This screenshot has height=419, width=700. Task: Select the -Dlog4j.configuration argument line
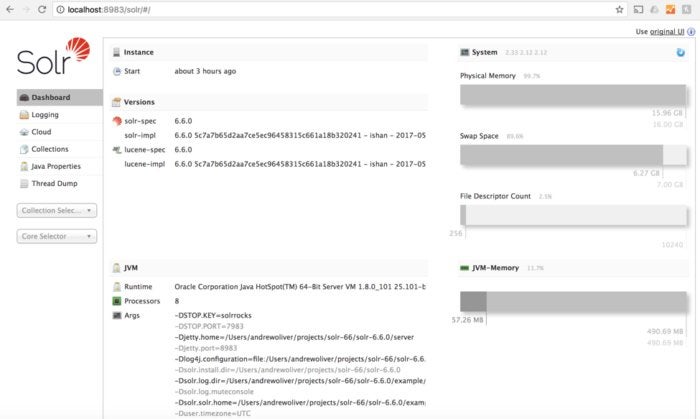[300, 359]
